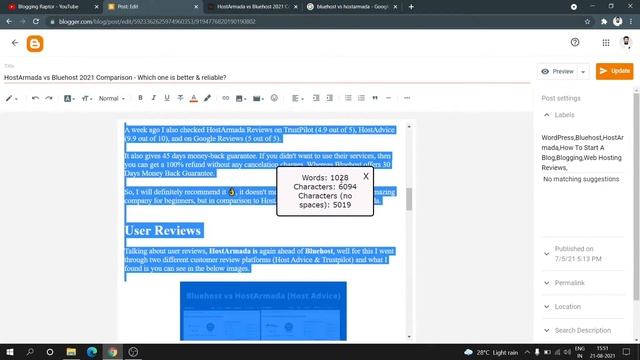640x360 pixels.
Task: Open the font family dropdown
Action: pyautogui.click(x=69, y=98)
